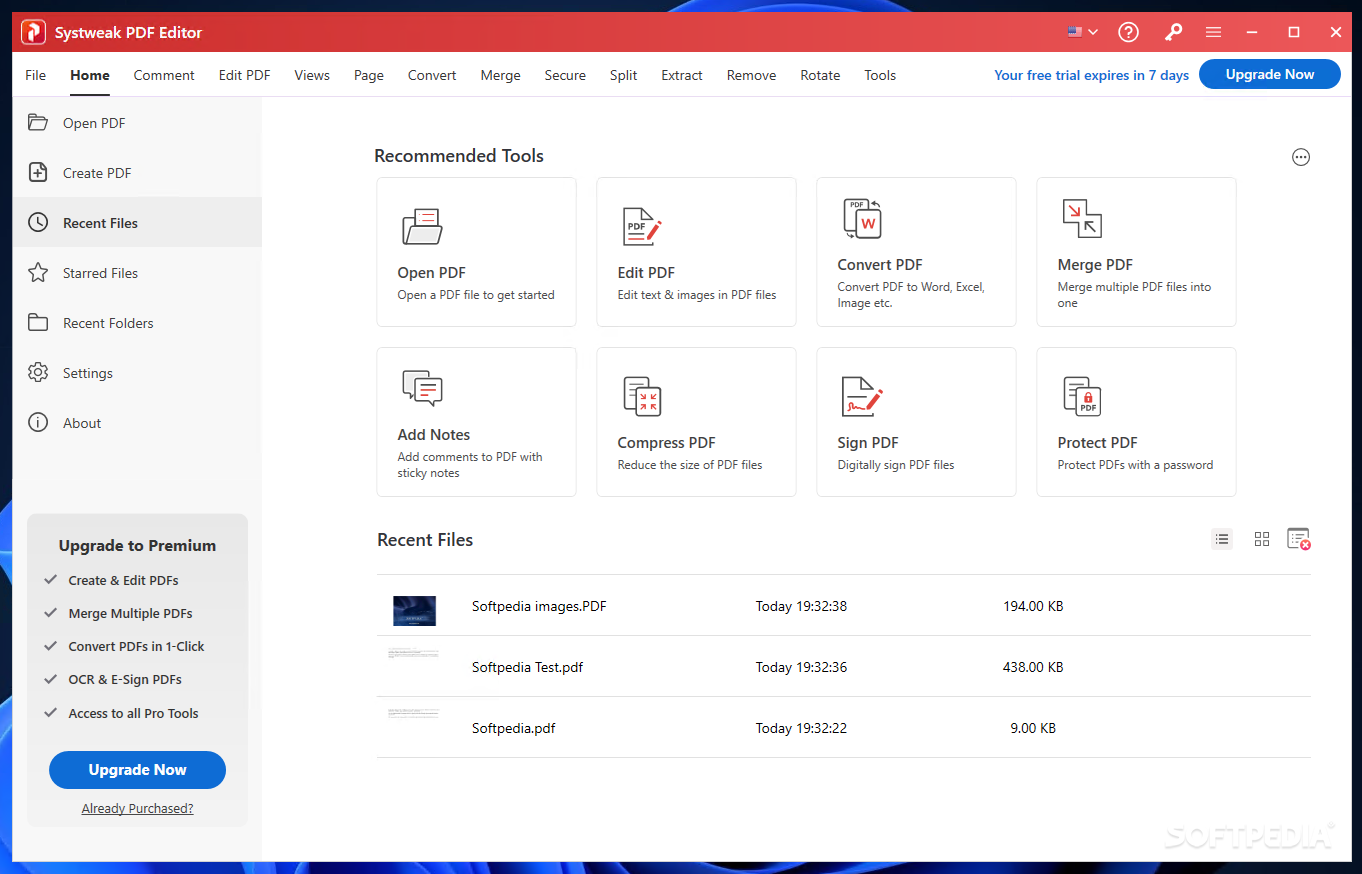Open the hamburger menu in title bar
The width and height of the screenshot is (1362, 874).
(x=1214, y=32)
